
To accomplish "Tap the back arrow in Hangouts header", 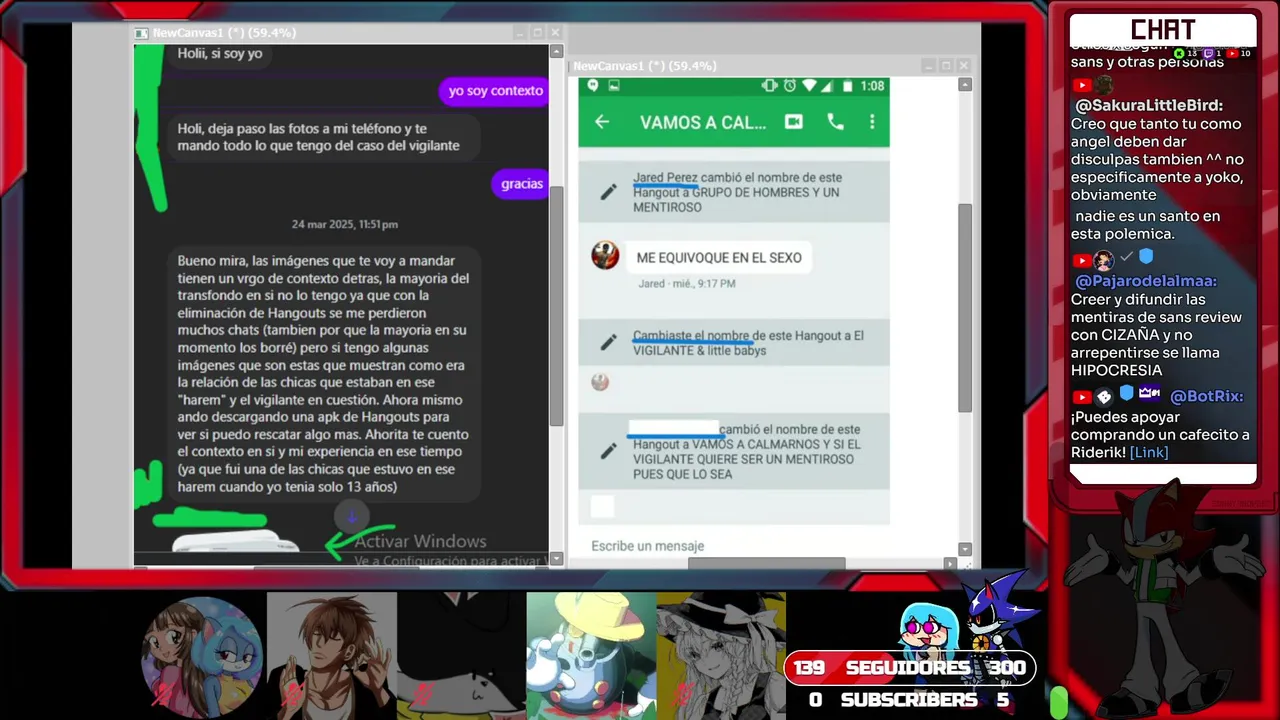I will pyautogui.click(x=602, y=122).
